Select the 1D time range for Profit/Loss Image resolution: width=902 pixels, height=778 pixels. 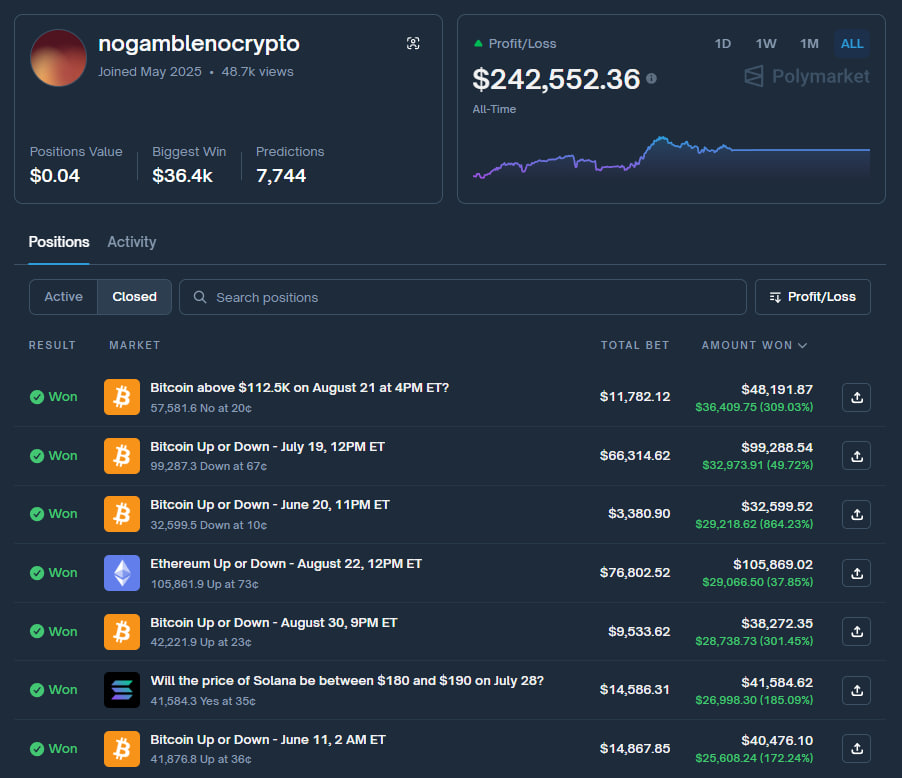pos(722,43)
